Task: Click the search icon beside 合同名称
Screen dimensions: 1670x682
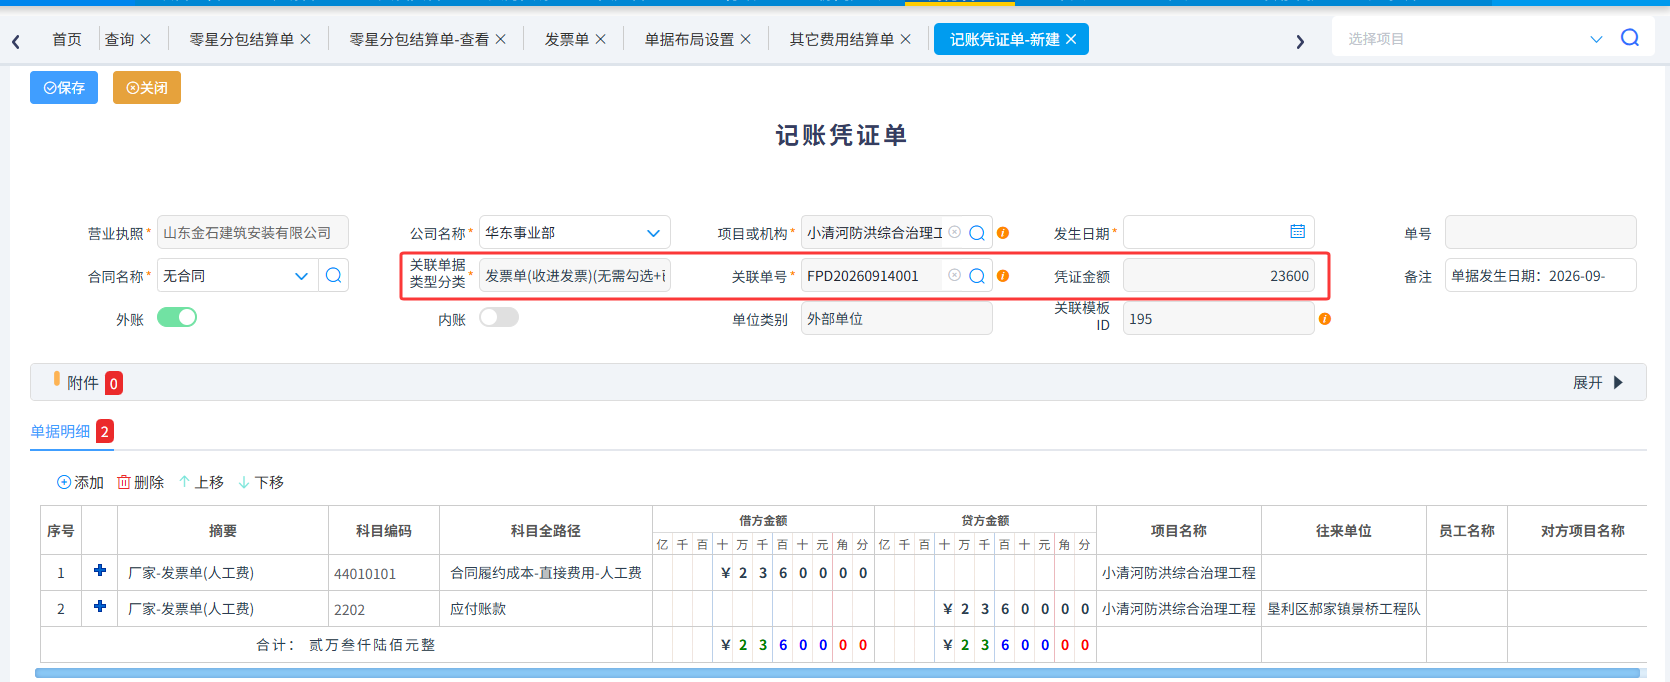Action: (334, 275)
